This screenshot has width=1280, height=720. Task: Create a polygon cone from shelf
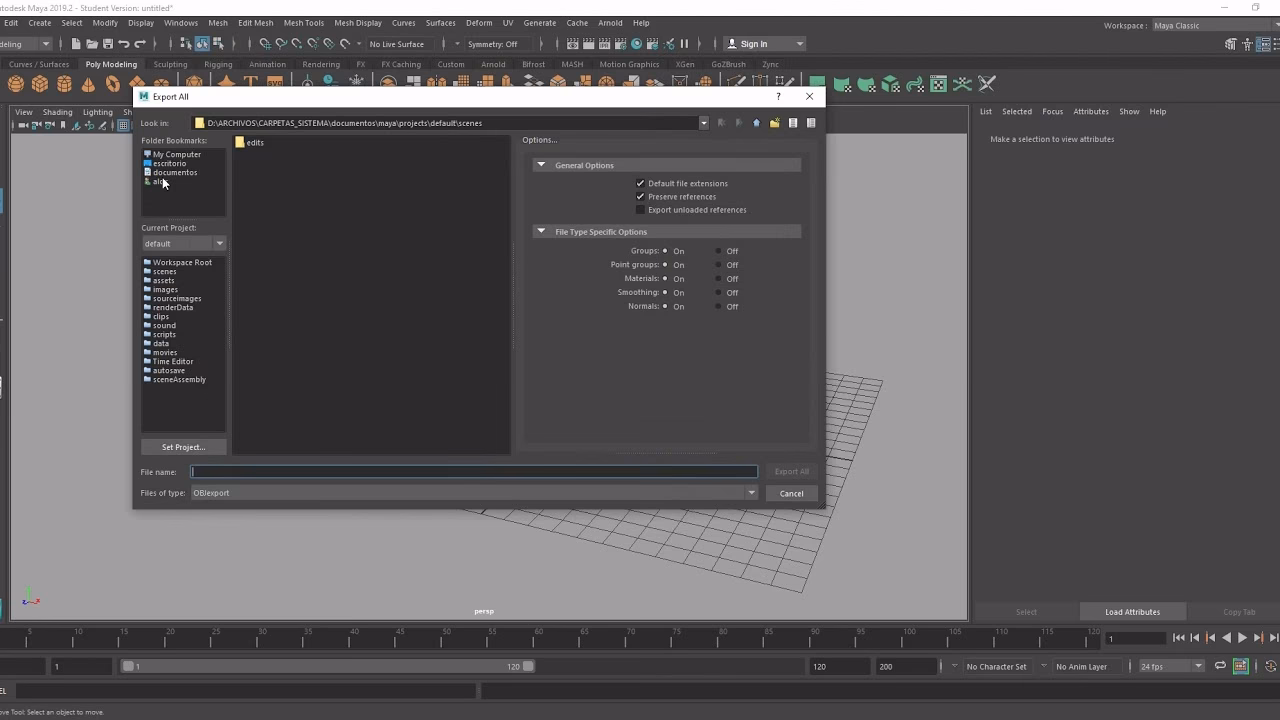click(x=89, y=84)
